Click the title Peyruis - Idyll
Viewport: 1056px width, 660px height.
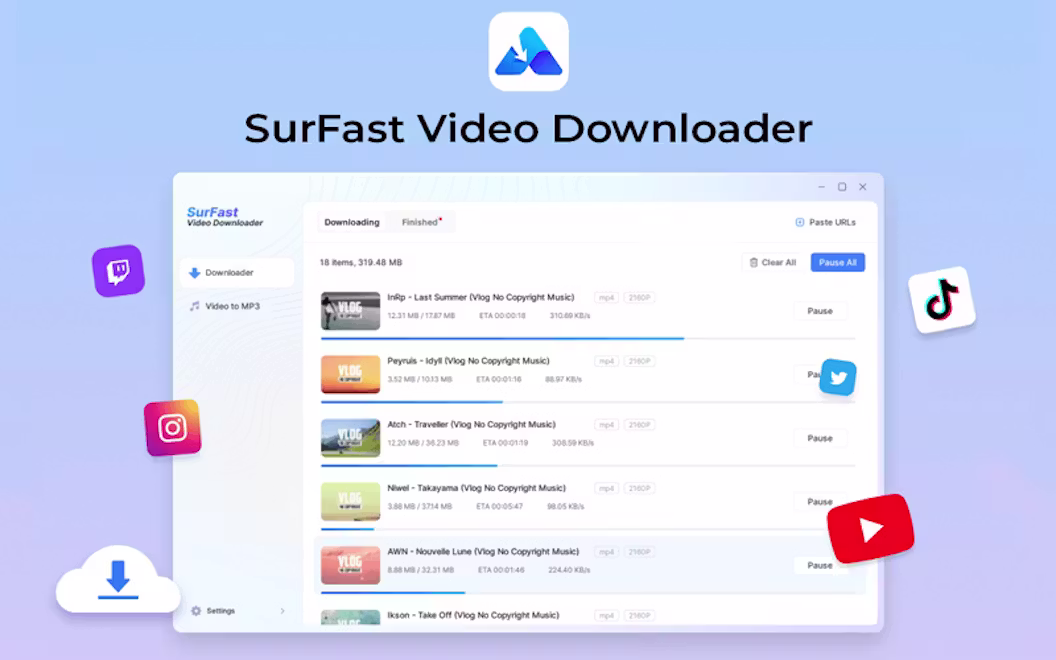coord(468,361)
